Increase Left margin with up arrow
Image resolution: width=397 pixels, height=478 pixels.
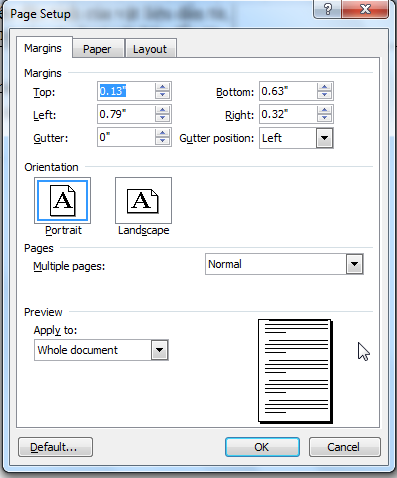click(x=162, y=110)
